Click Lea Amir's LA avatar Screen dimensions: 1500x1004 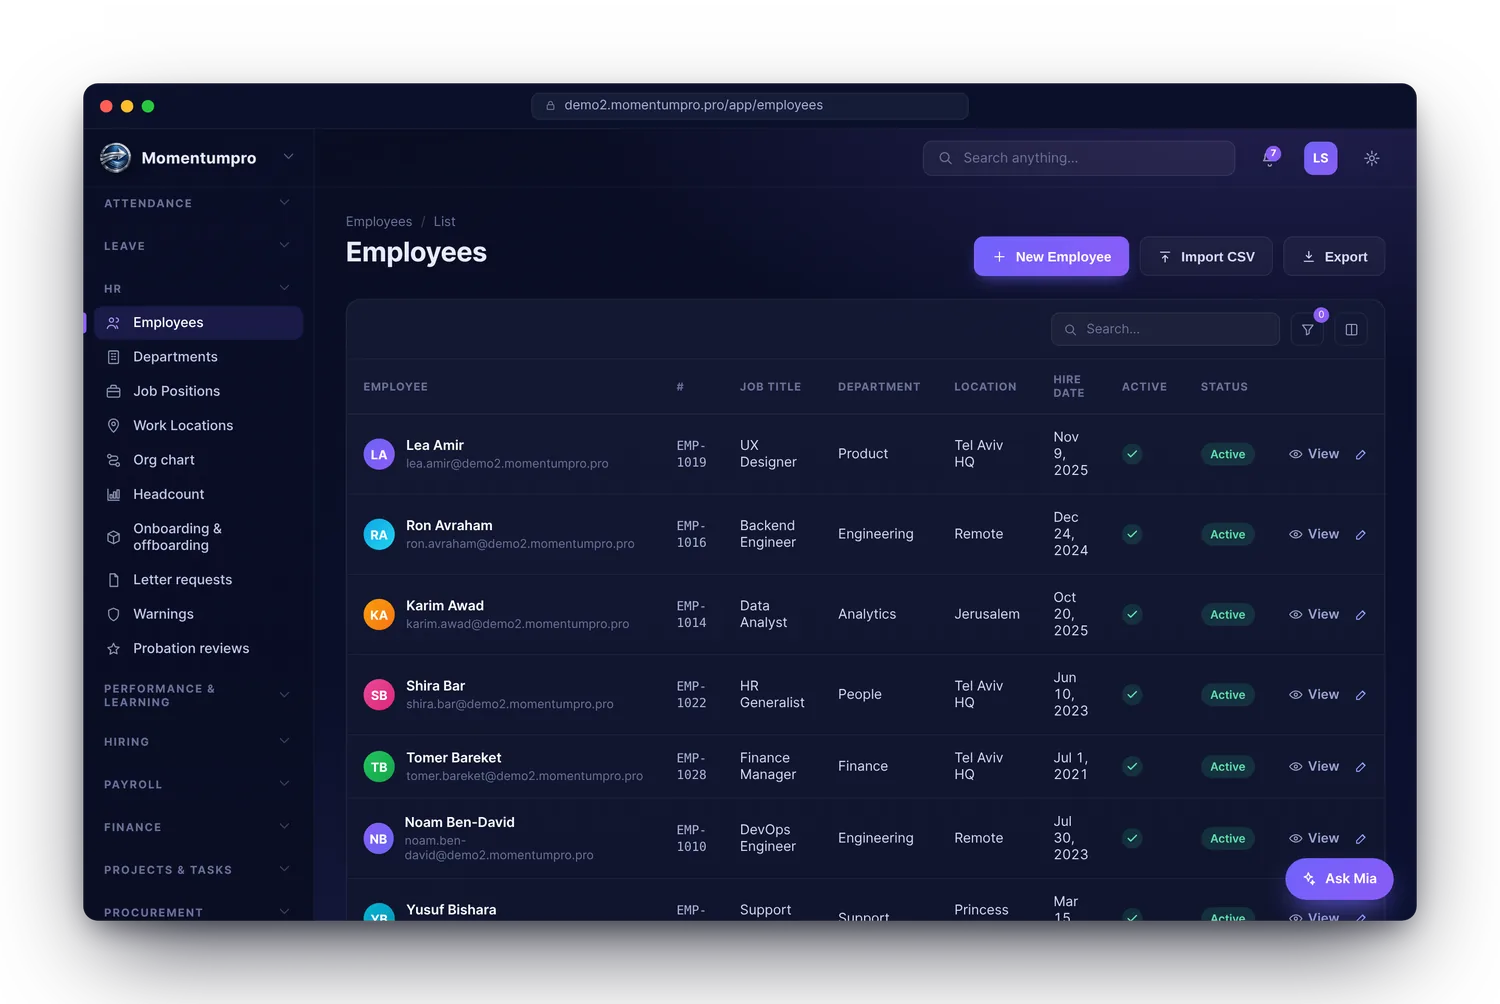click(379, 454)
